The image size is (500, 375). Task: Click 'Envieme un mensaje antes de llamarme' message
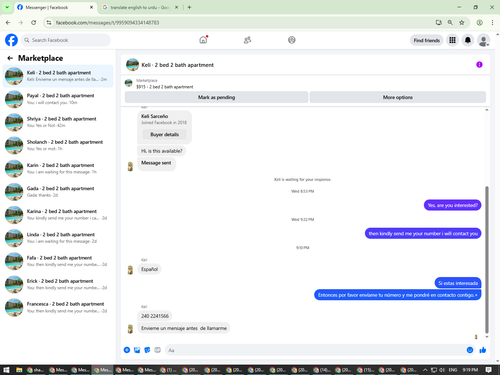184,328
